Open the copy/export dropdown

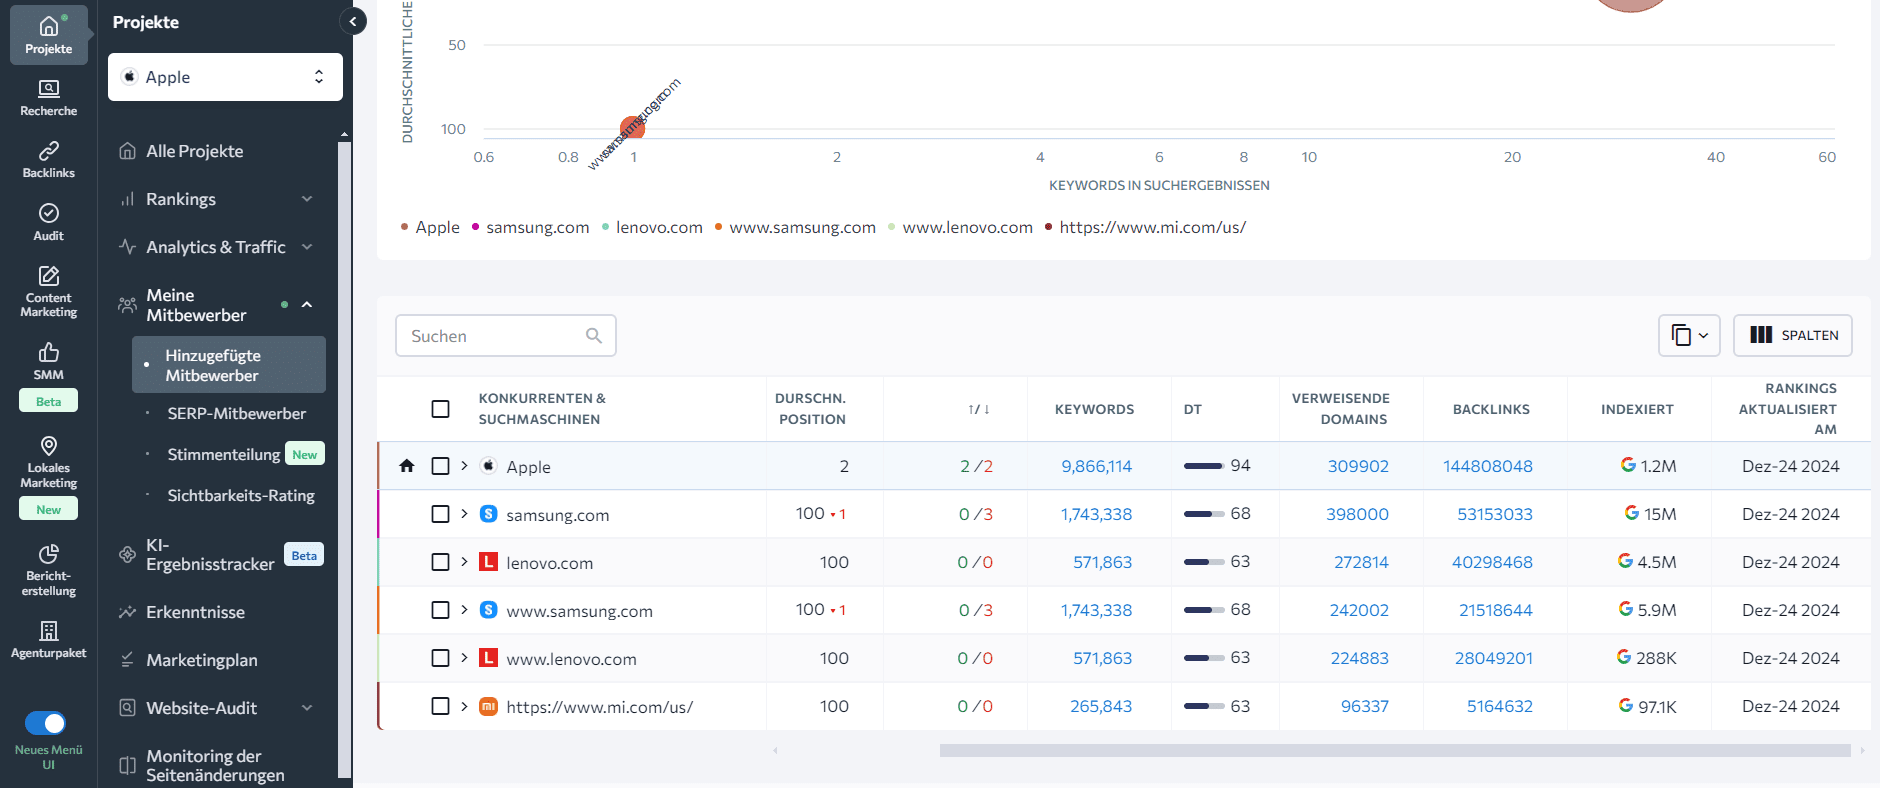pyautogui.click(x=1689, y=335)
